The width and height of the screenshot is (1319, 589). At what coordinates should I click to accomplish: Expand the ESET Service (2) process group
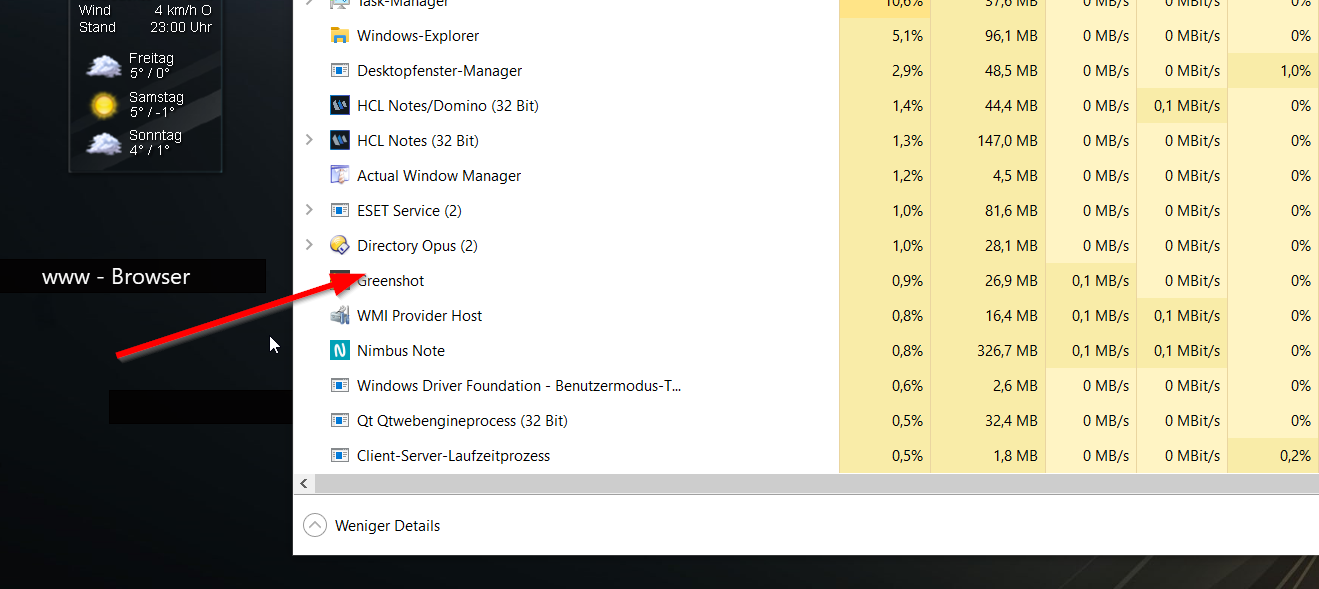(308, 210)
